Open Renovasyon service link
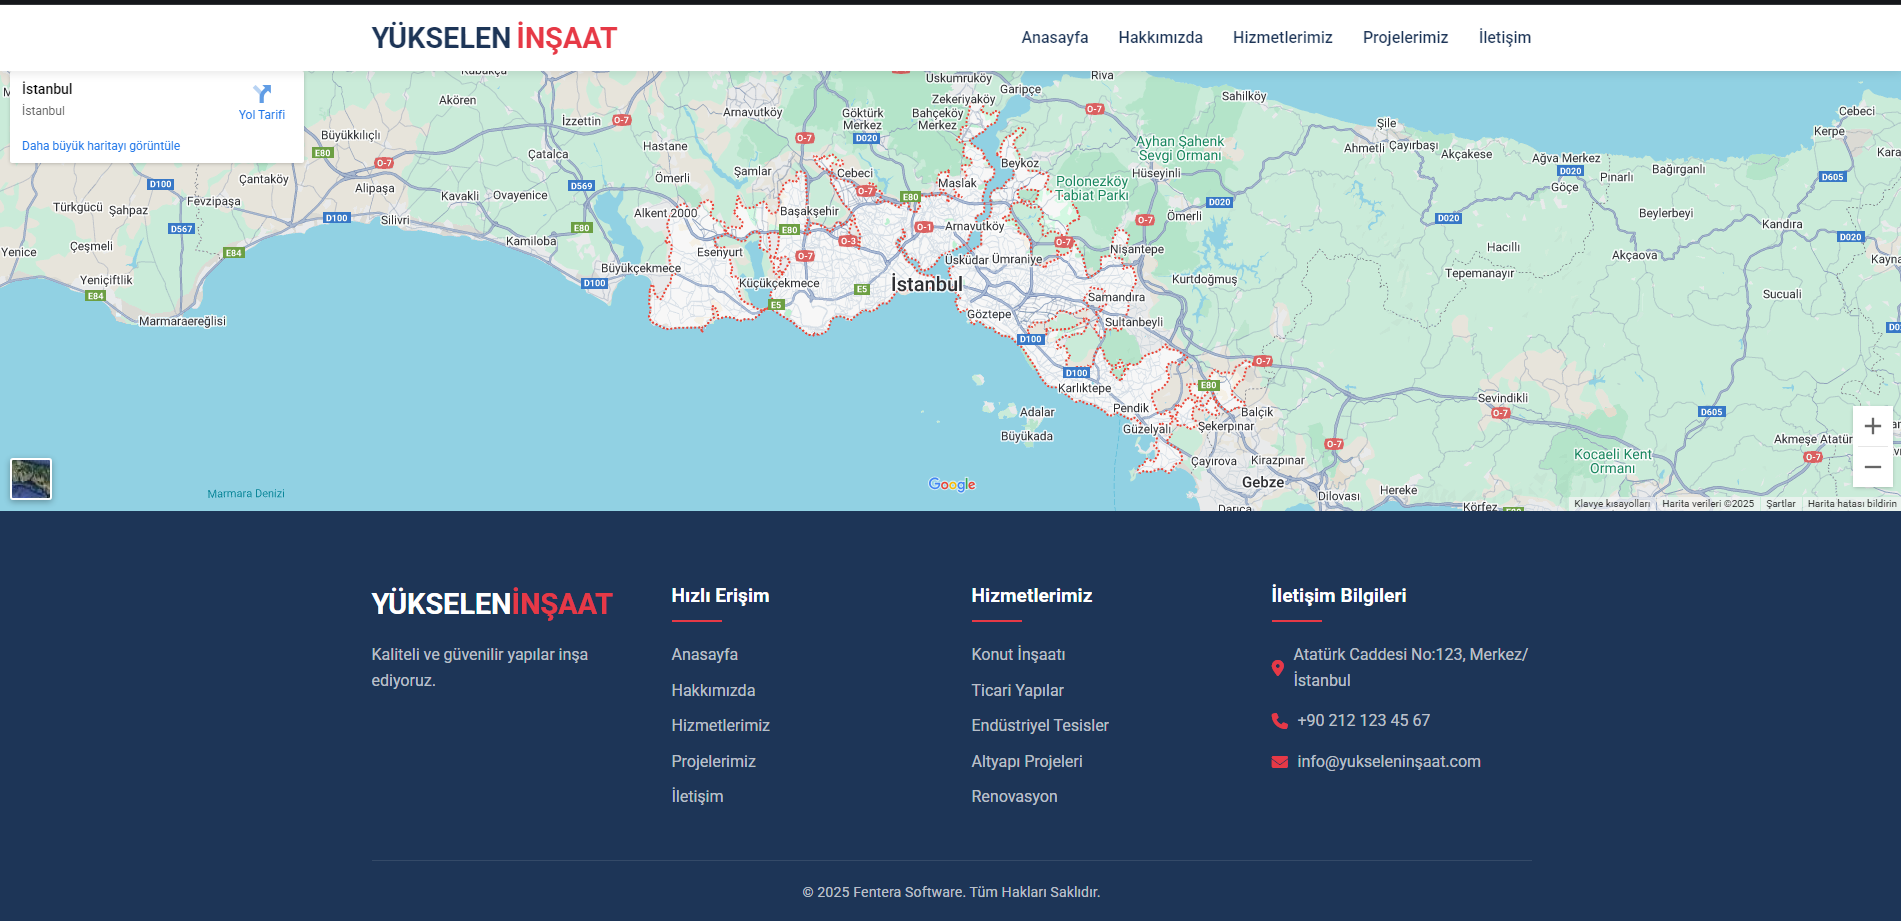The width and height of the screenshot is (1901, 921). click(x=1014, y=796)
